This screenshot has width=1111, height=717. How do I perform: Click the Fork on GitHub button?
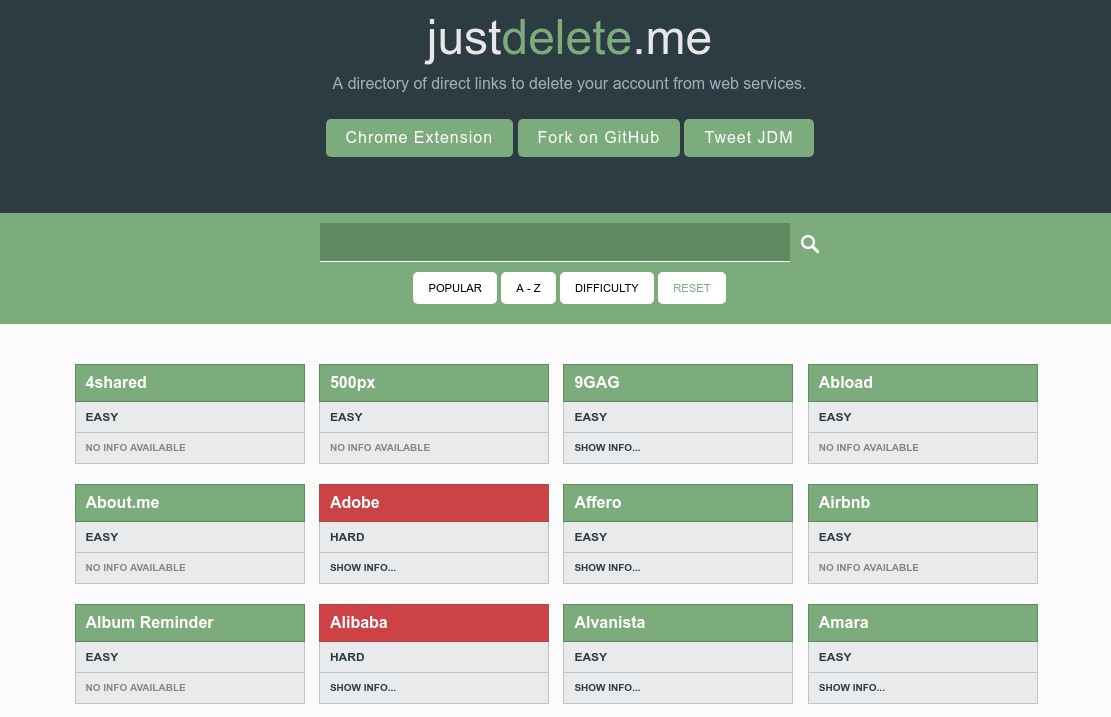pos(598,137)
